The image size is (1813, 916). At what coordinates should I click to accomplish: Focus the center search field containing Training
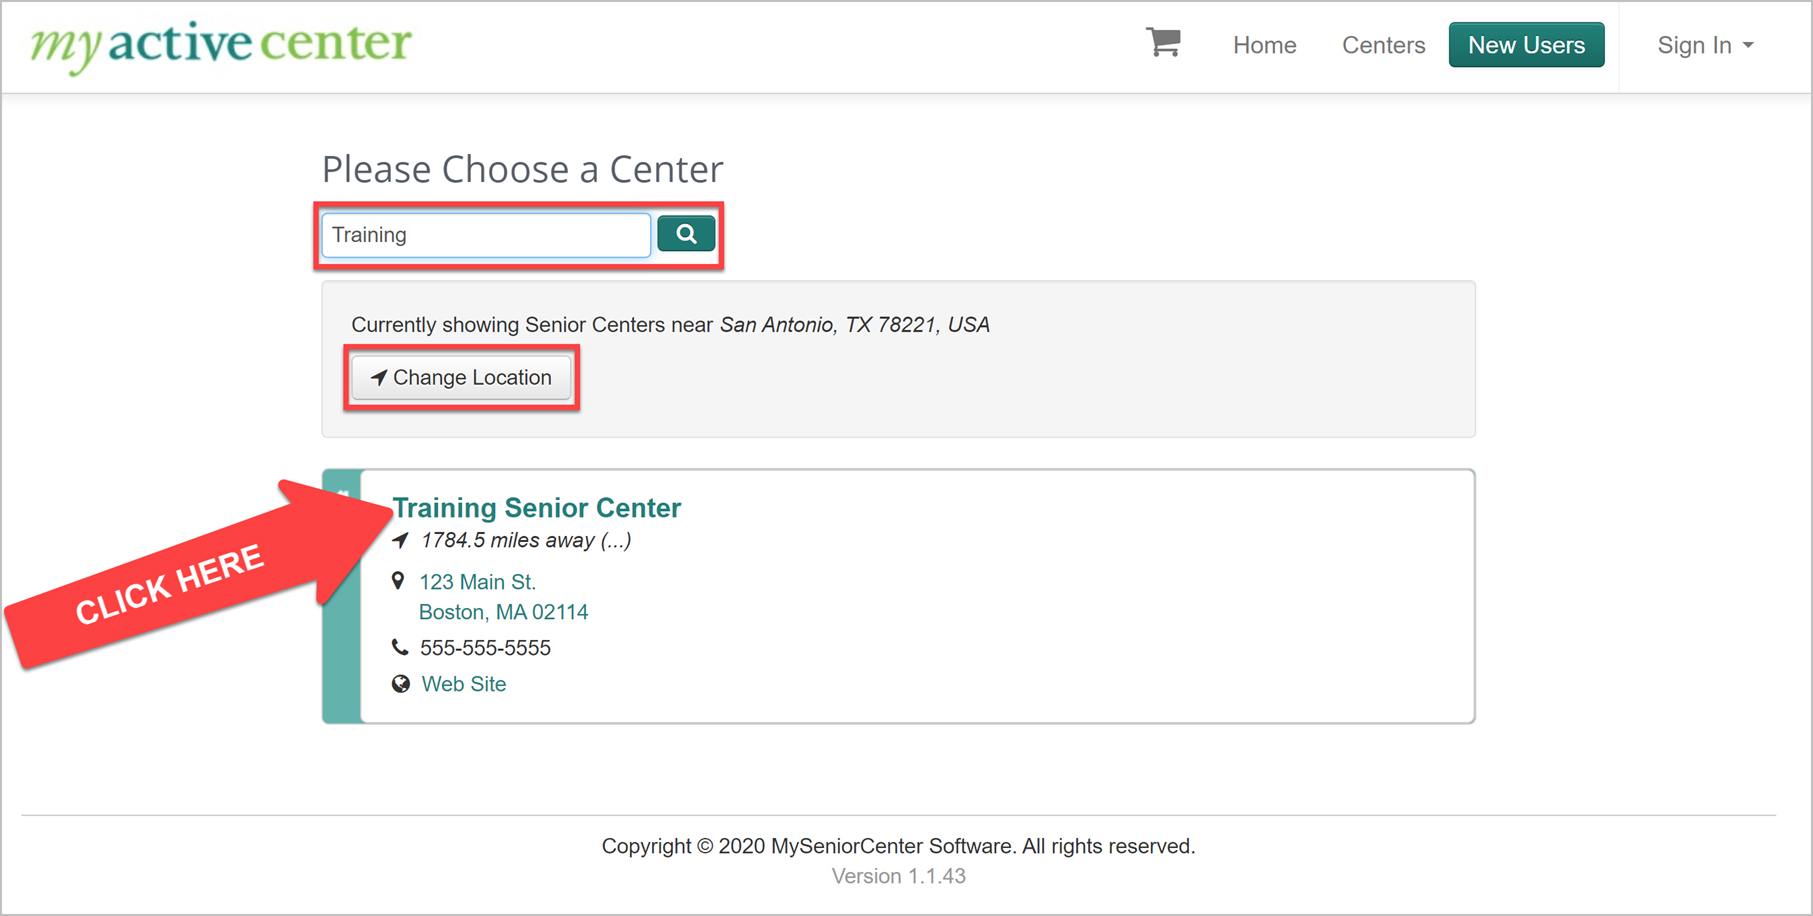[x=486, y=234]
